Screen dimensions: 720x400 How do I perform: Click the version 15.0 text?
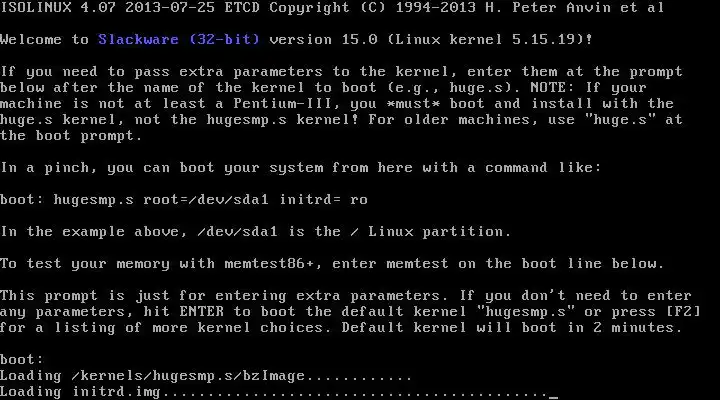(x=323, y=40)
